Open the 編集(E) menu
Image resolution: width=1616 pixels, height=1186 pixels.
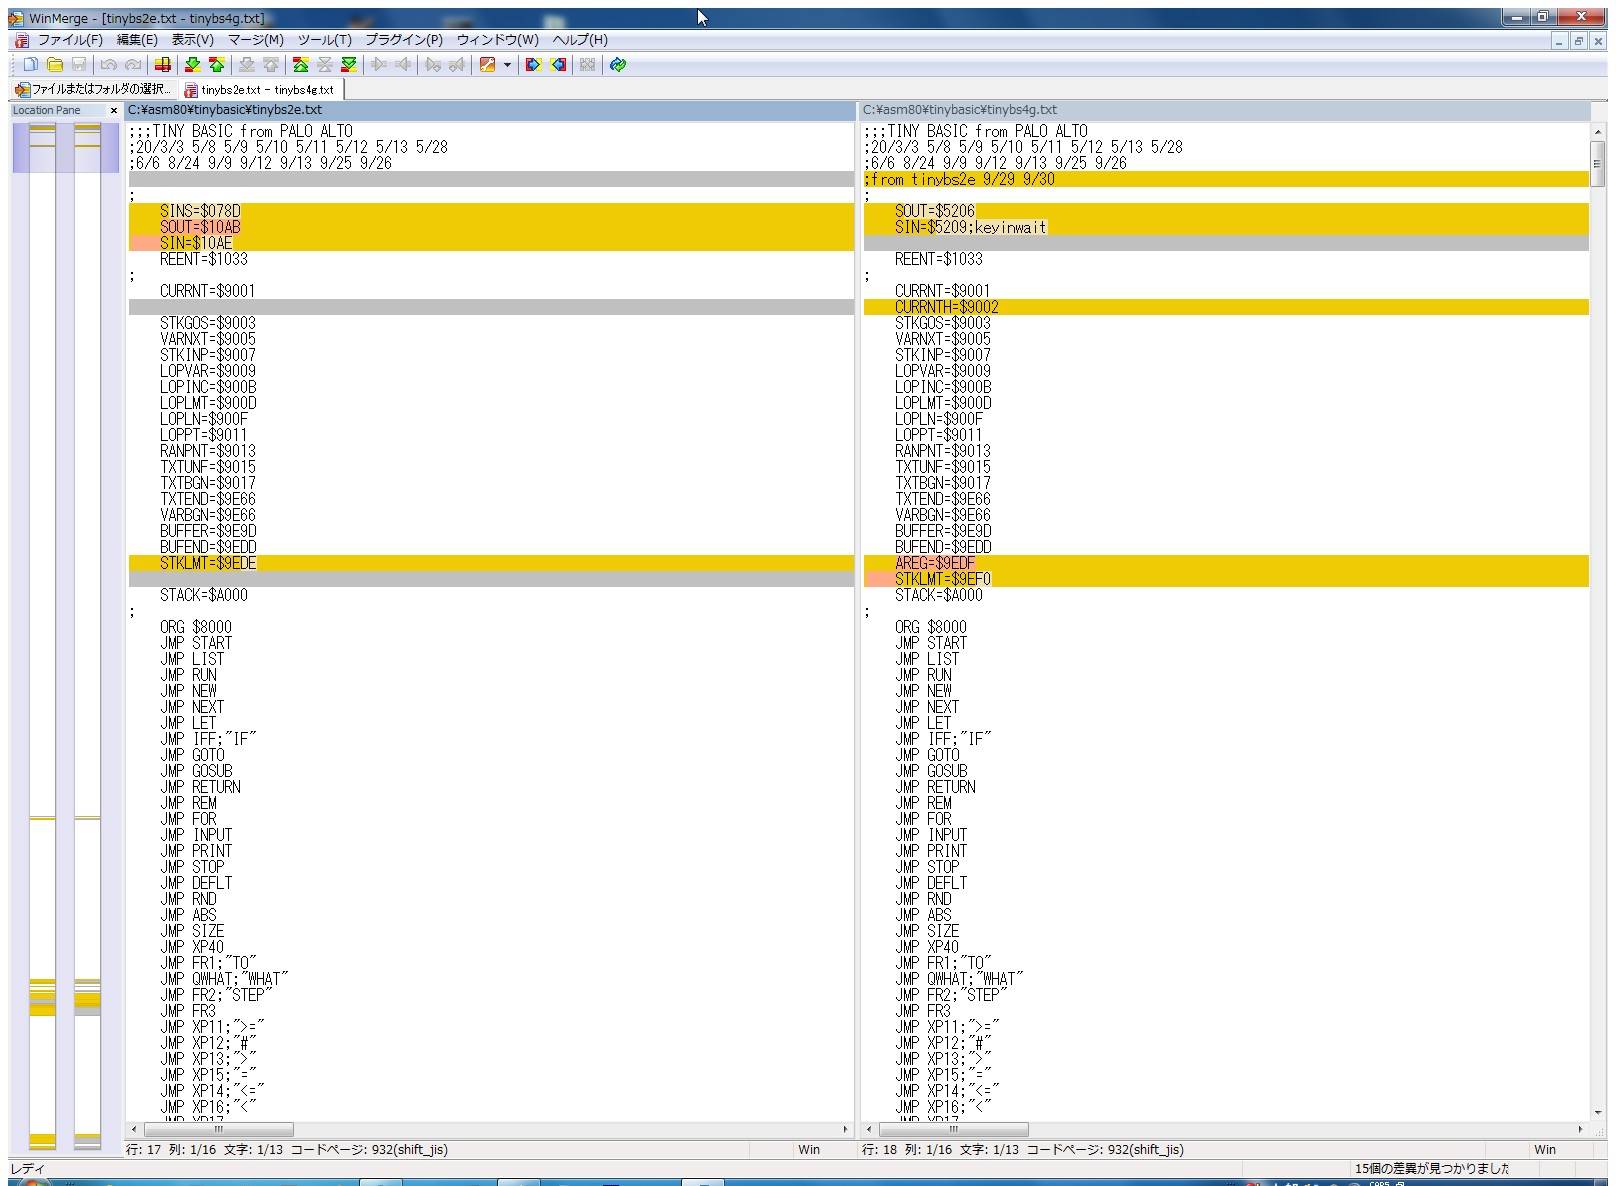(x=137, y=40)
